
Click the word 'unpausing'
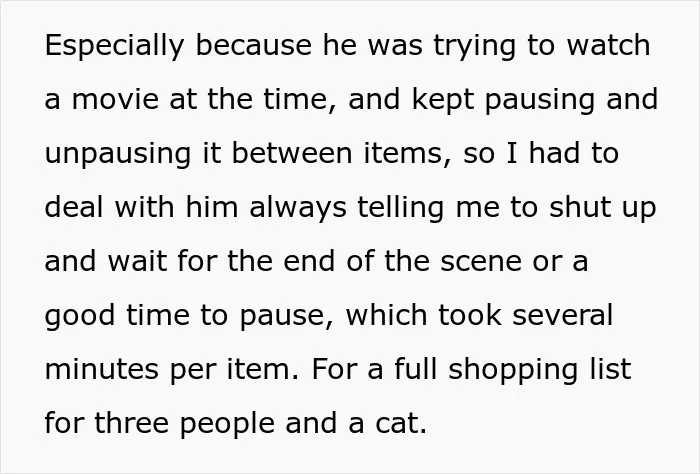tap(118, 154)
